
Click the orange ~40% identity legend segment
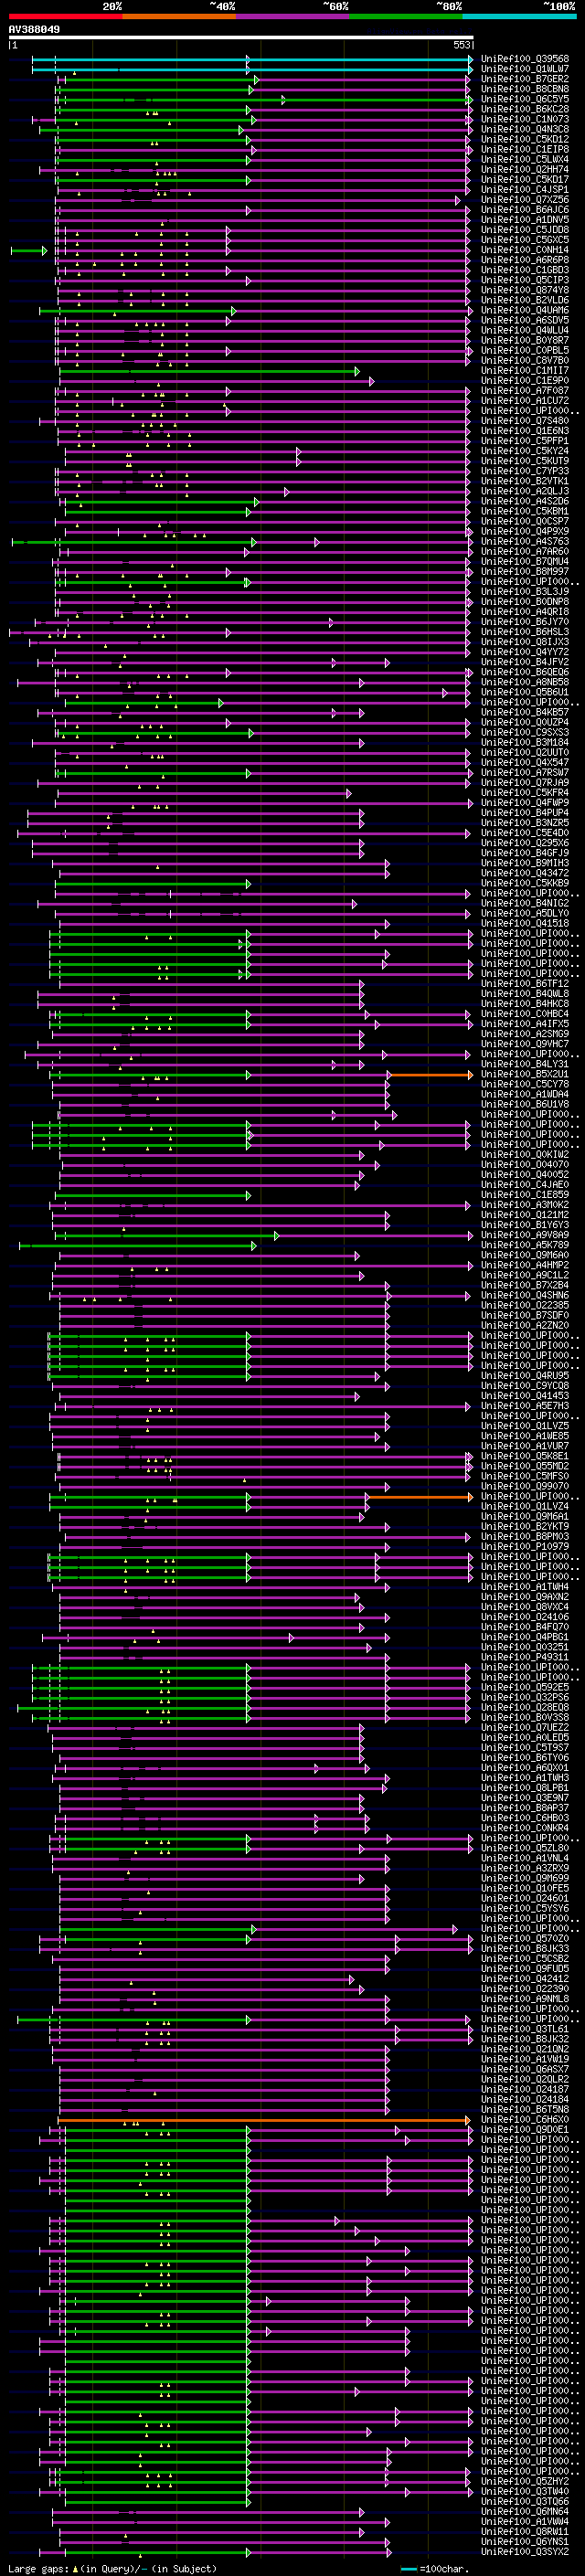pyautogui.click(x=179, y=16)
